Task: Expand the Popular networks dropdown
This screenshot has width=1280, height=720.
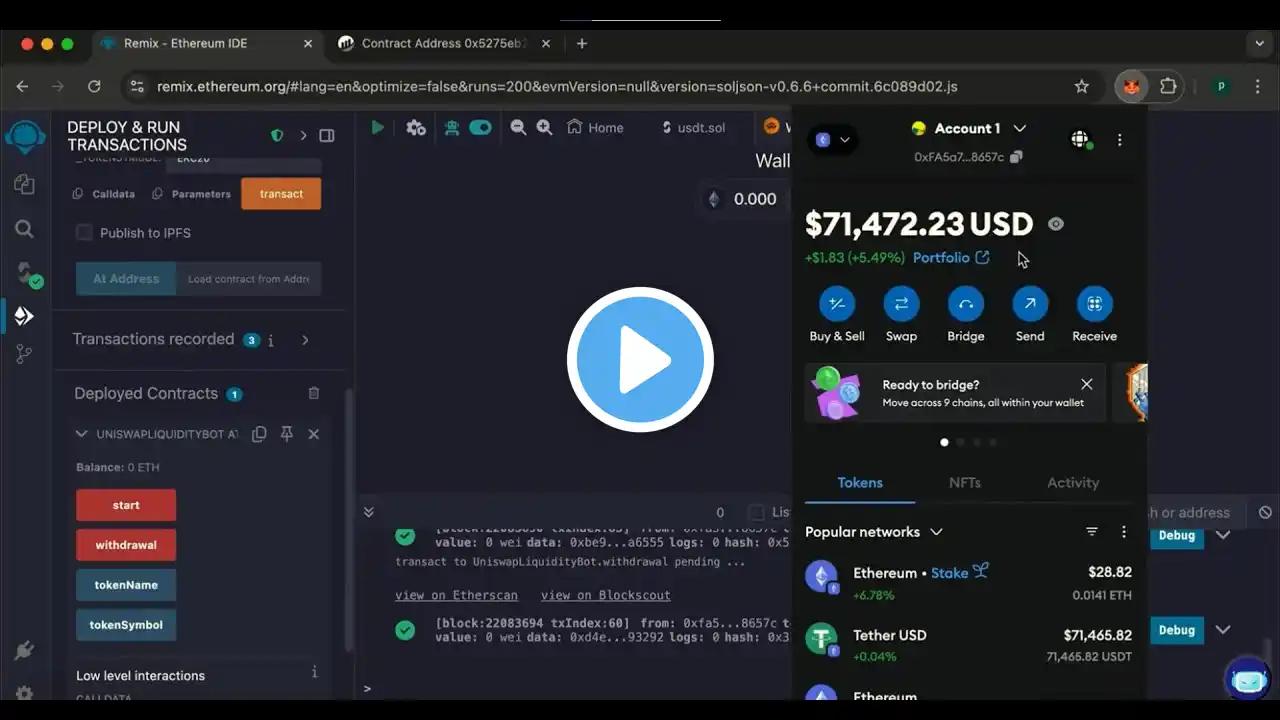Action: click(x=874, y=532)
